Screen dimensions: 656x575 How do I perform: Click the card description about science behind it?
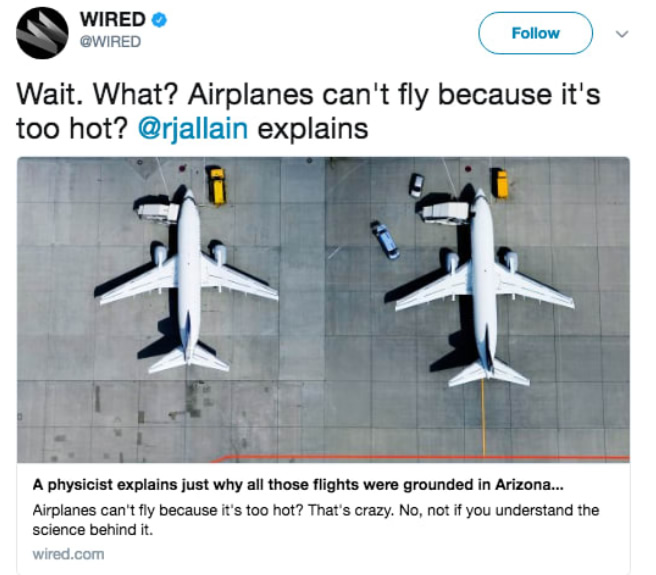(315, 520)
